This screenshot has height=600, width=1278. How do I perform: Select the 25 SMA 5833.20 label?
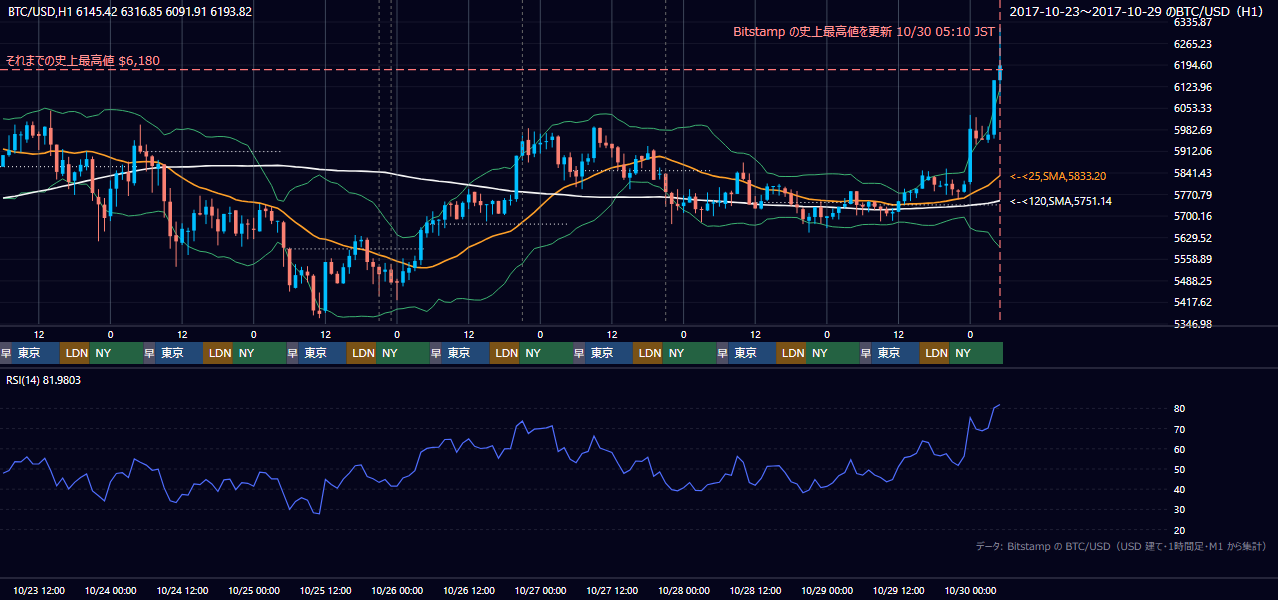click(x=1058, y=176)
